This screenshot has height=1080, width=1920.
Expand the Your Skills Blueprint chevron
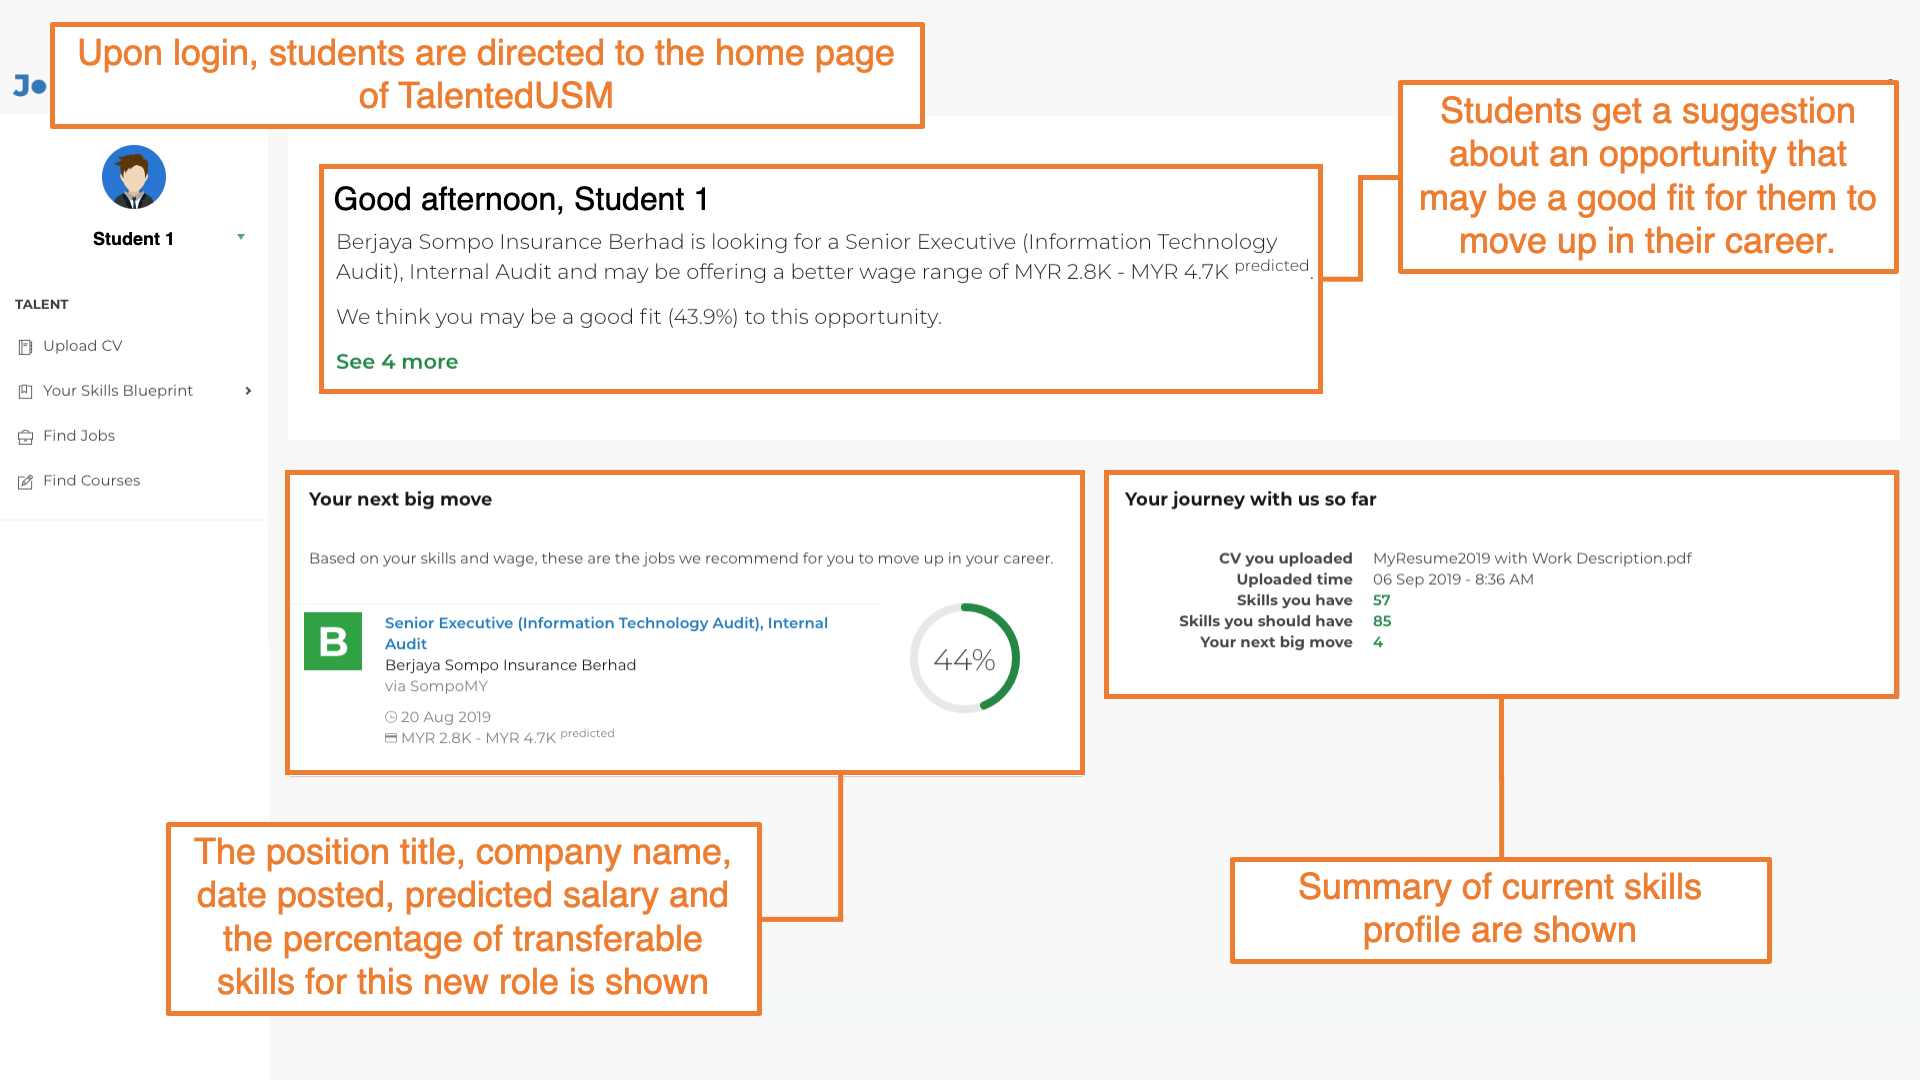[x=248, y=391]
